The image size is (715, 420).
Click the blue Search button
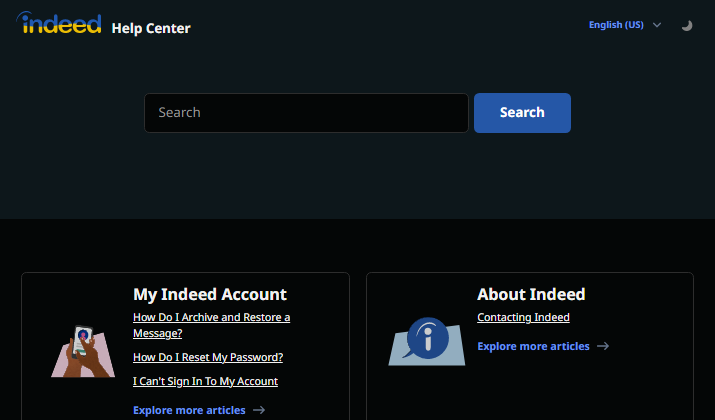tap(522, 113)
